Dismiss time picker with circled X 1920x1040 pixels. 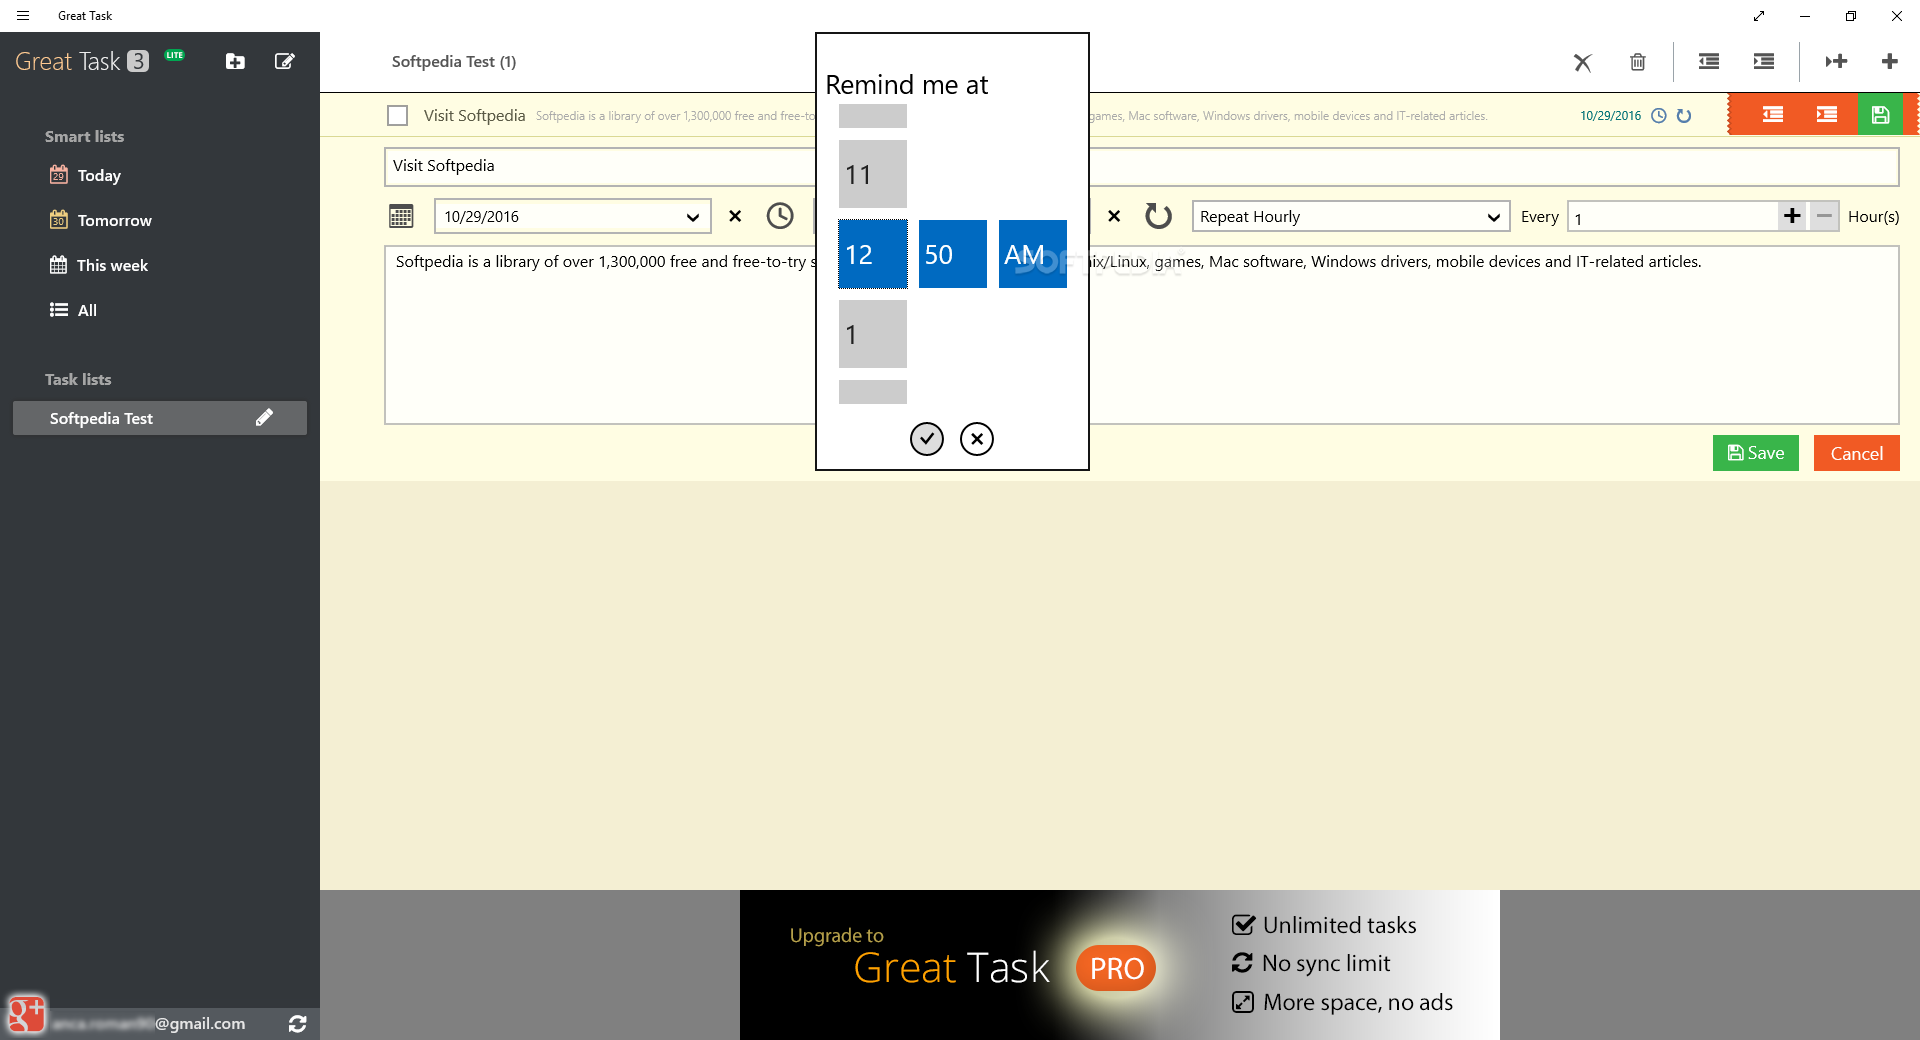click(977, 438)
